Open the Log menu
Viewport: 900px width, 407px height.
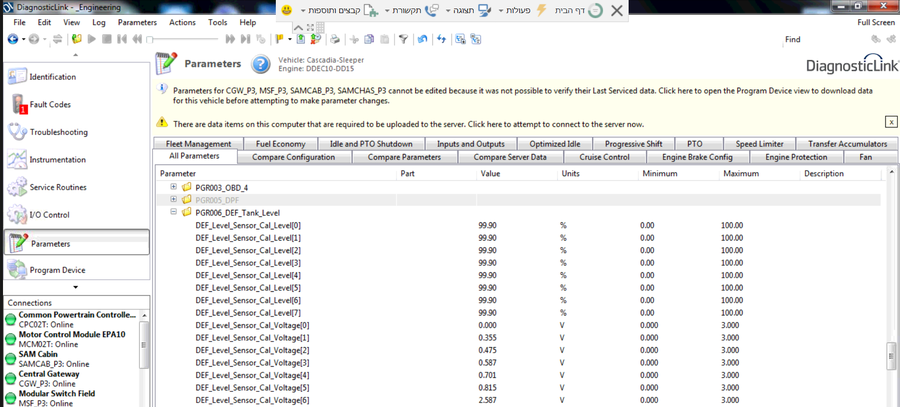(x=99, y=22)
